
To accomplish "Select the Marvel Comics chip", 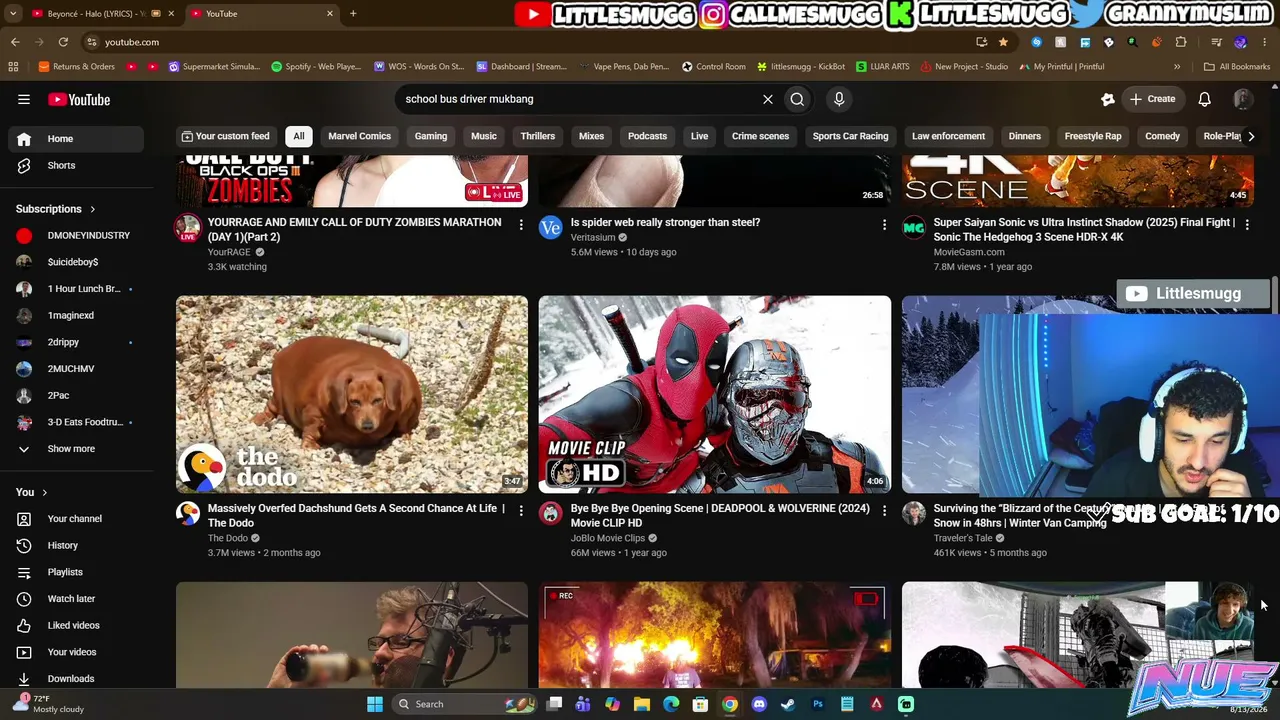I will [x=360, y=136].
